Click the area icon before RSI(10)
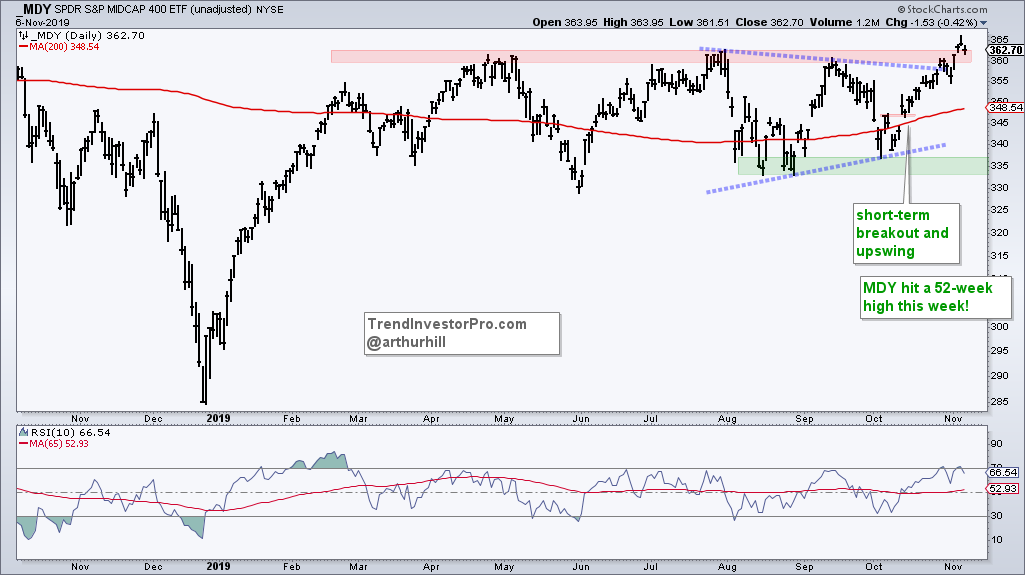 click(24, 433)
